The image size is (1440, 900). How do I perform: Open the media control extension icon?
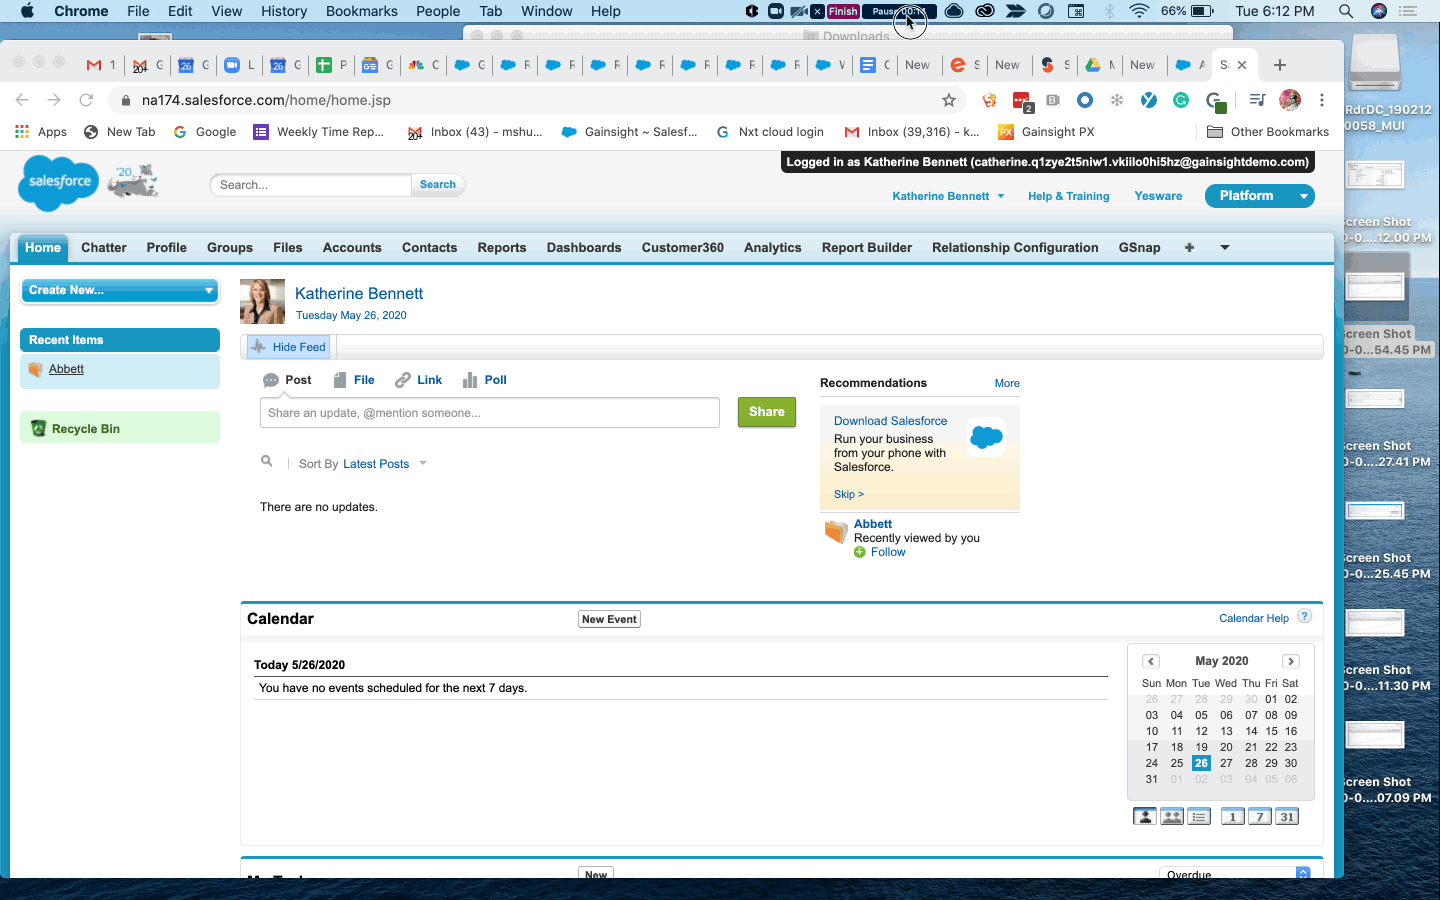click(x=1257, y=100)
